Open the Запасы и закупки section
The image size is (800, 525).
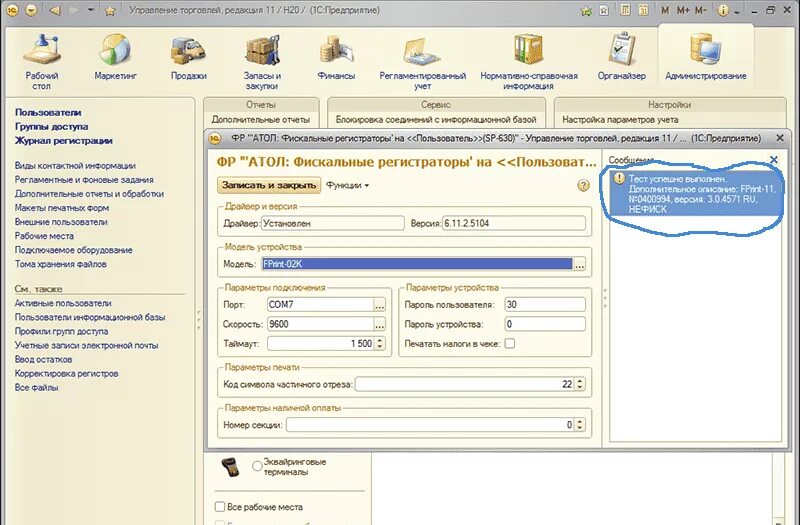pyautogui.click(x=262, y=62)
